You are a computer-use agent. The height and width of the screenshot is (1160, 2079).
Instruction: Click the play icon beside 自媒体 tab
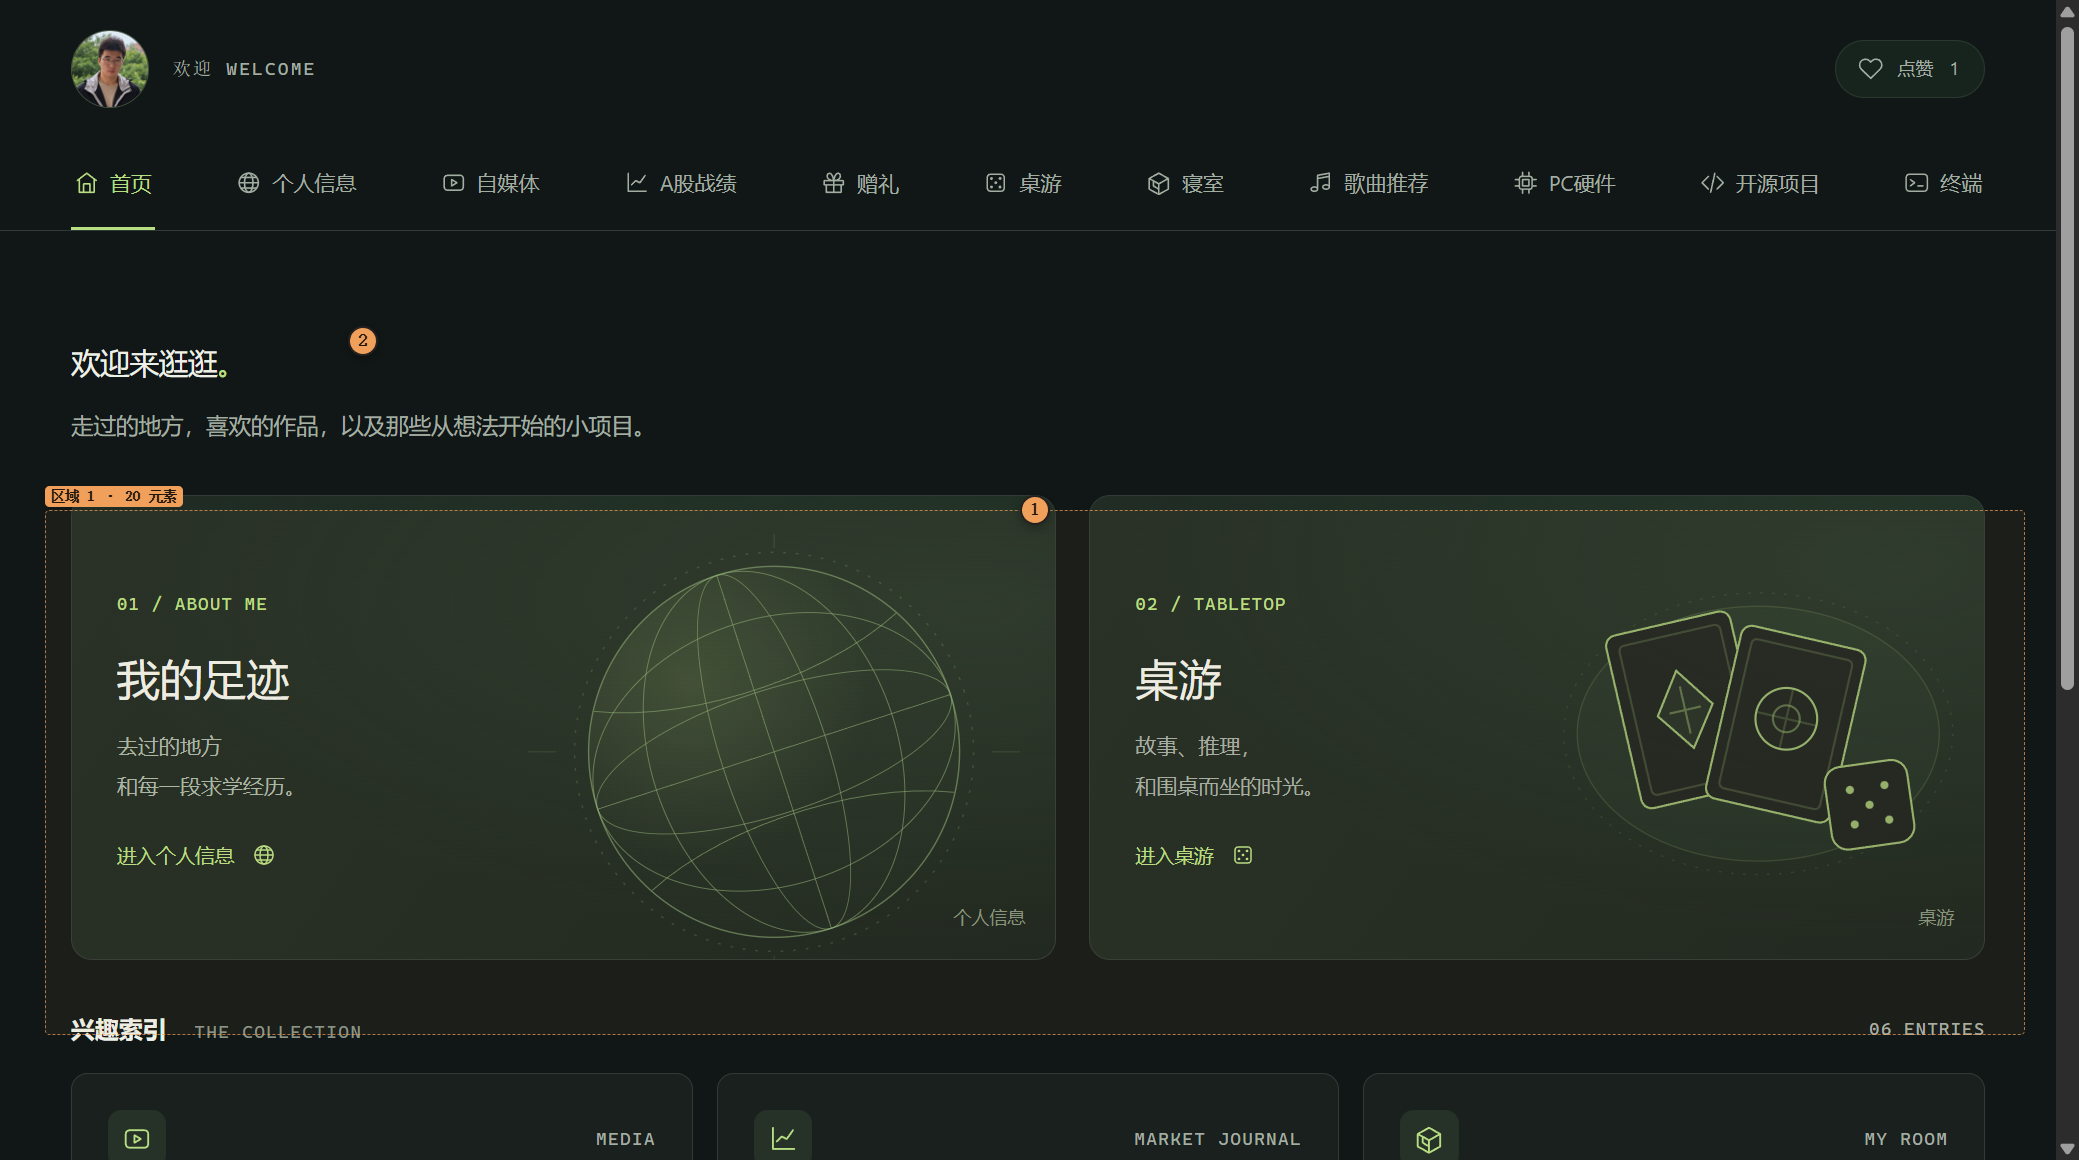[x=454, y=183]
